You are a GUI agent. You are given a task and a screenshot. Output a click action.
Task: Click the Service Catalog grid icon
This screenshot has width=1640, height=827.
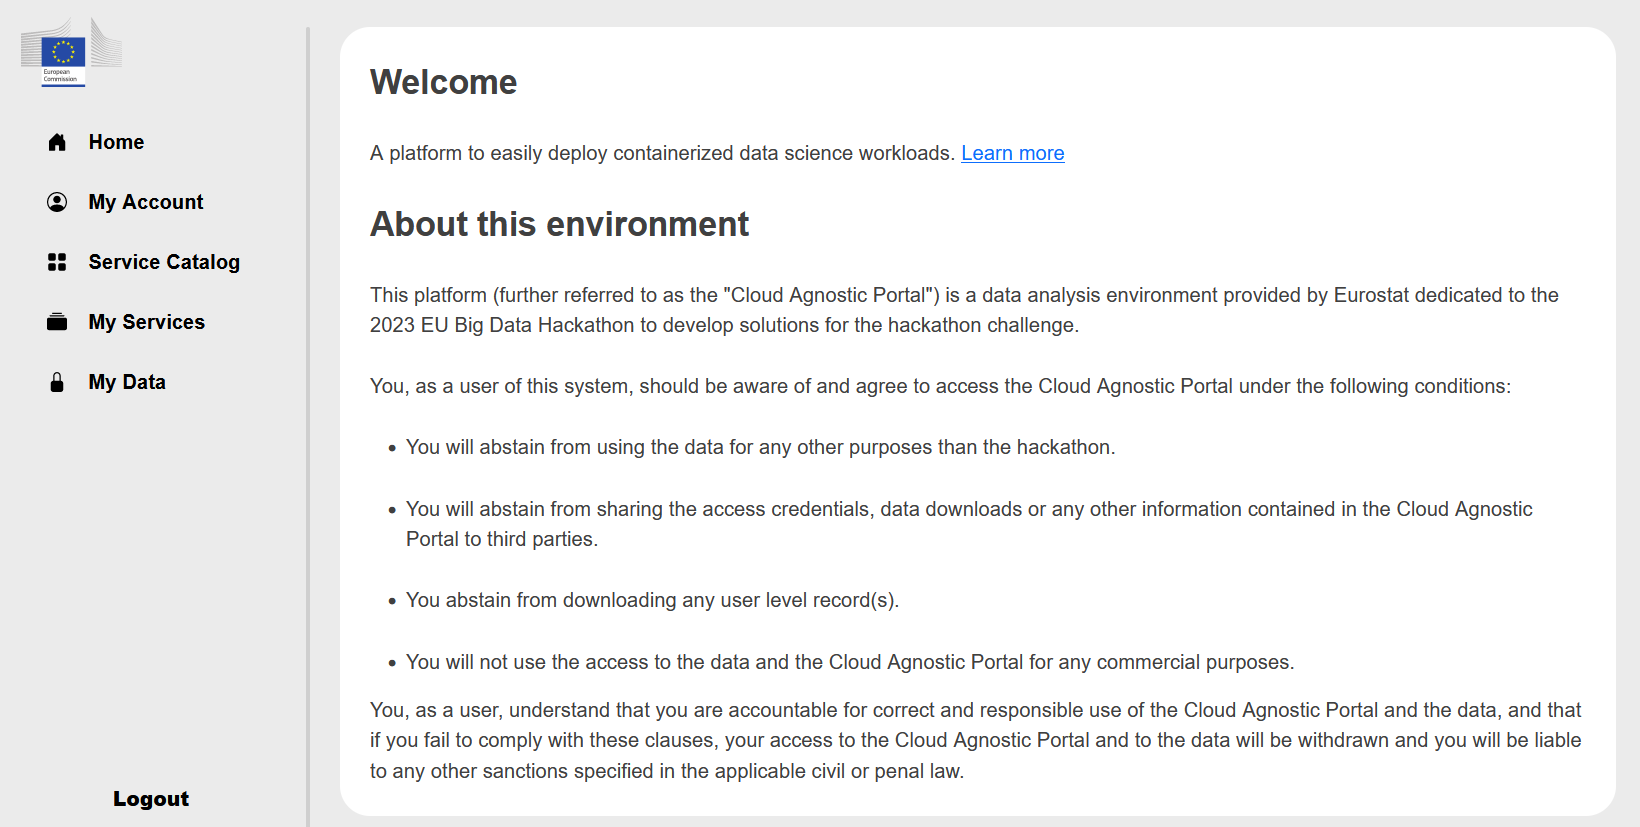(x=57, y=262)
